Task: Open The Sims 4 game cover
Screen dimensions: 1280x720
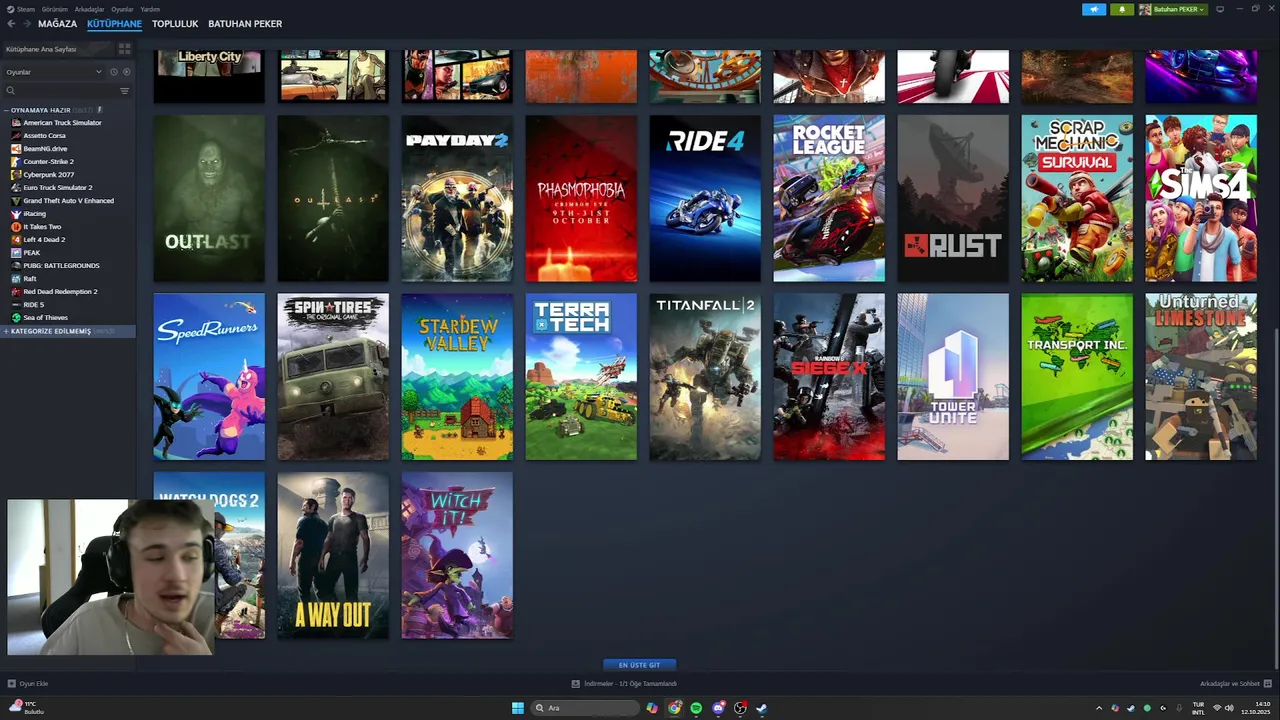Action: [x=1201, y=198]
